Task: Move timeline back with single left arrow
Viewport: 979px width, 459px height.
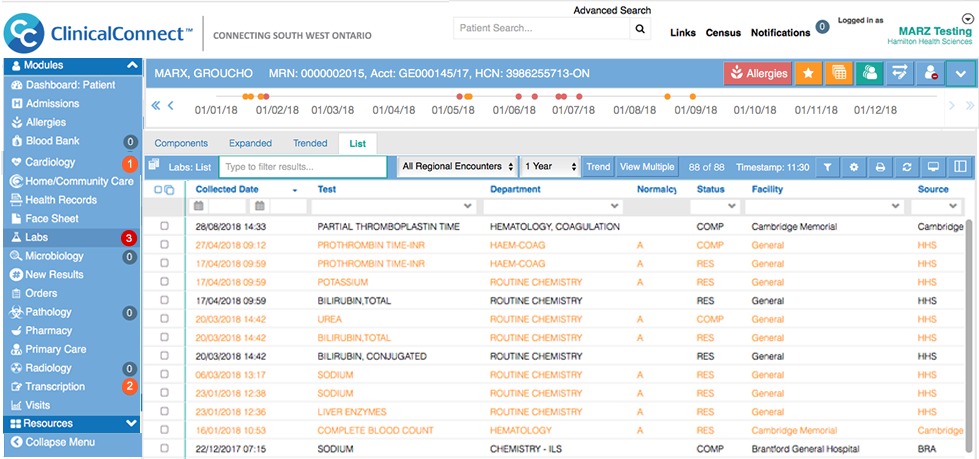Action: coord(170,106)
